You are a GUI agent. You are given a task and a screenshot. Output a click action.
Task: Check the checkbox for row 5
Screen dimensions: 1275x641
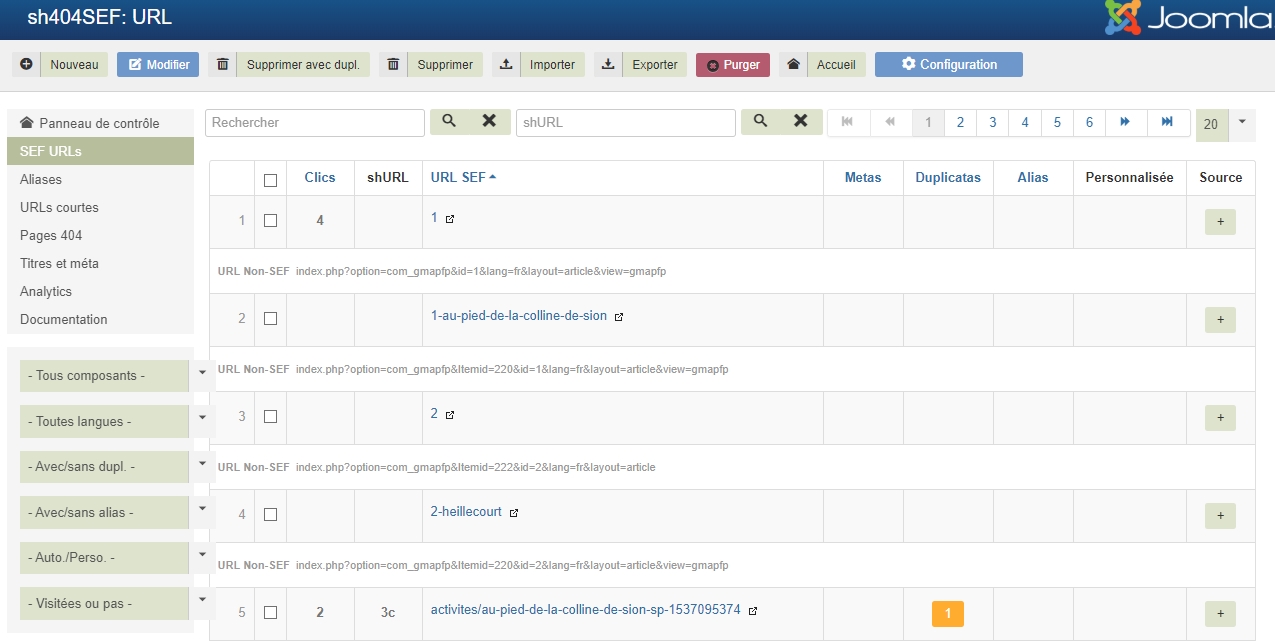tap(270, 612)
